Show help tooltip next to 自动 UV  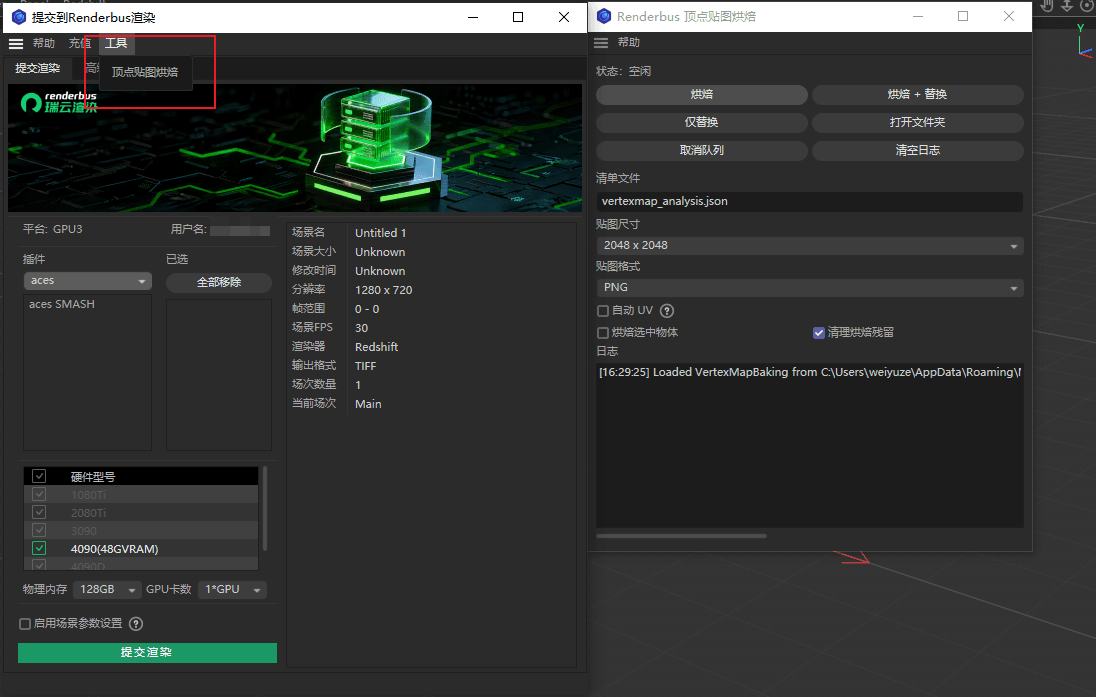point(667,310)
